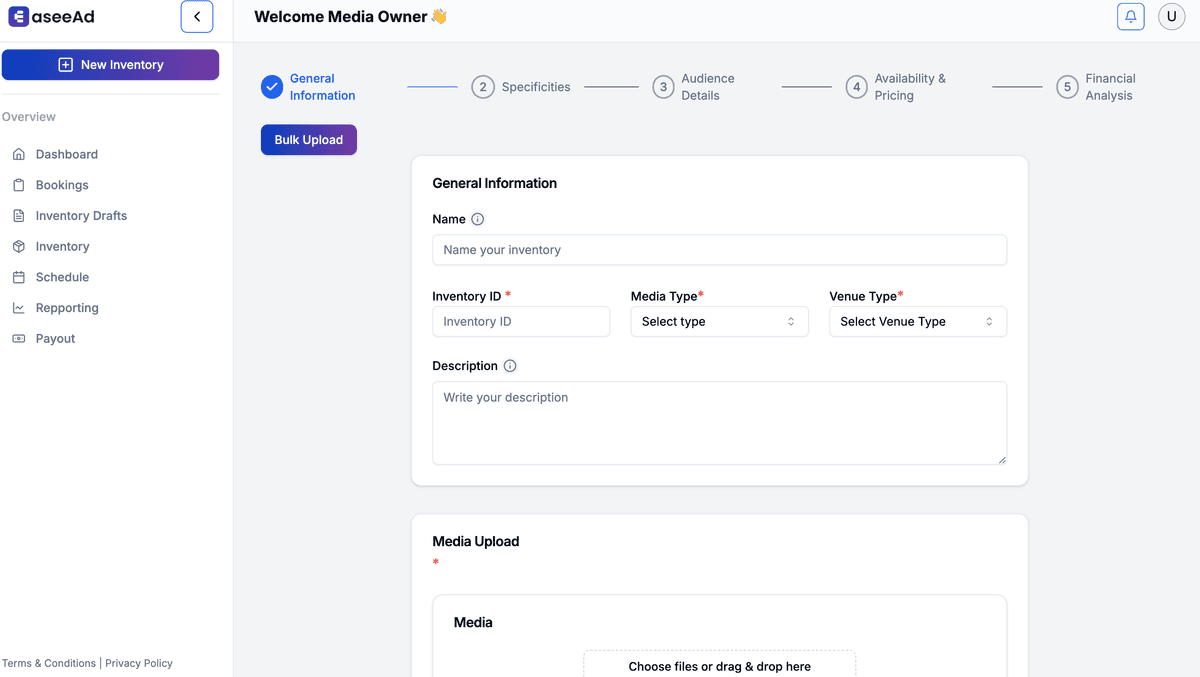Viewport: 1200px width, 677px height.
Task: Click the step 5 circle for Financial Analysis
Action: (x=1067, y=87)
